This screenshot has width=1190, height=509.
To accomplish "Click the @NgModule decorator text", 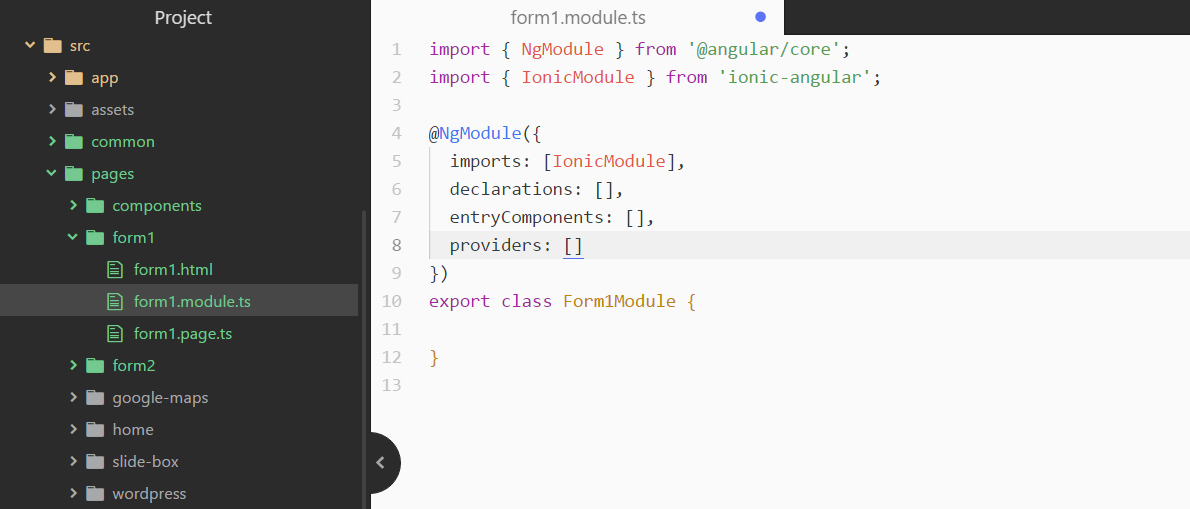I will [475, 134].
